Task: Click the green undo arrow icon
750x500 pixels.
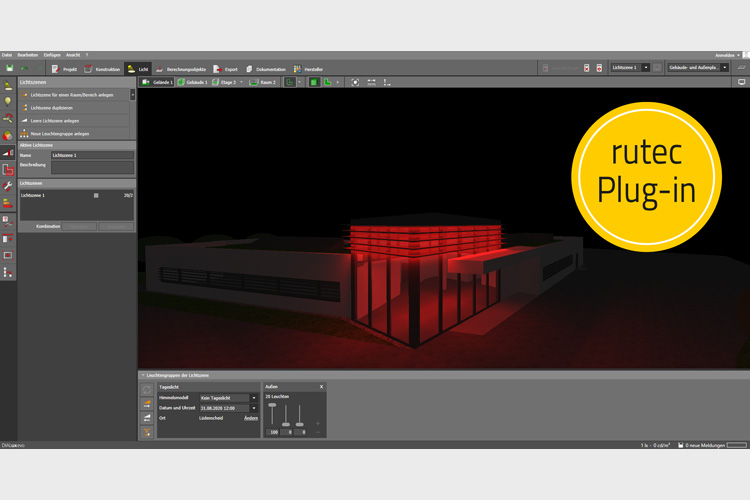Action: [24, 68]
